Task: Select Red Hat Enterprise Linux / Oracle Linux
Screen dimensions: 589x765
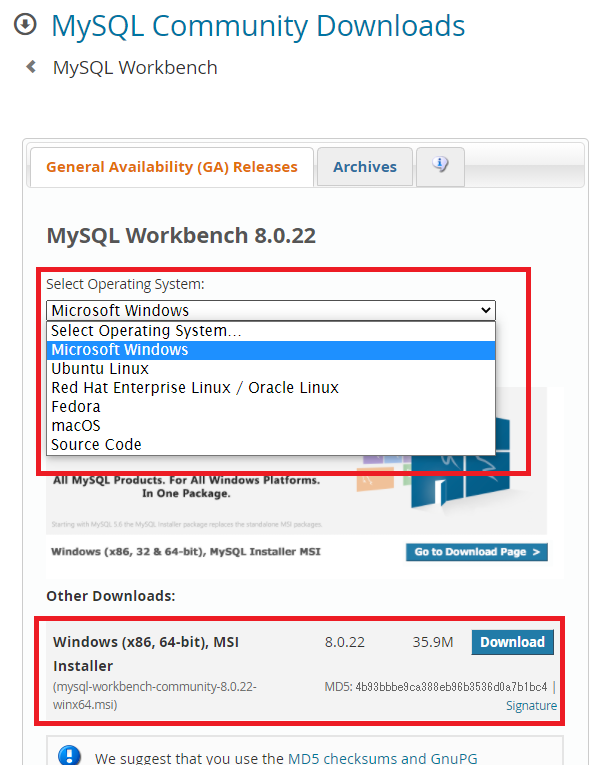Action: [x=271, y=388]
